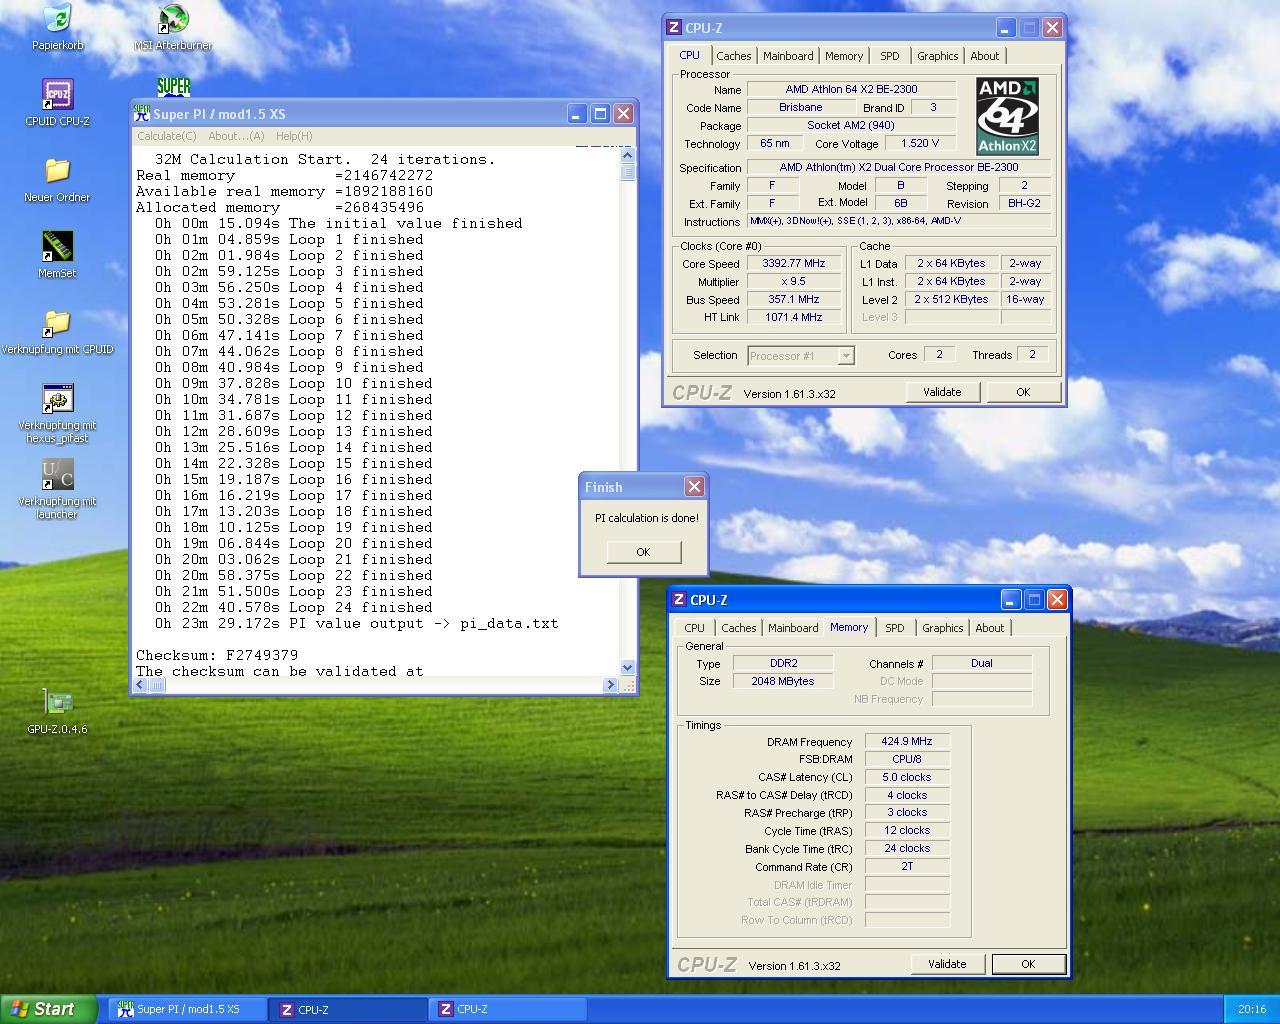Launch GPU-Z.0.4.6 desktop icon
This screenshot has width=1280, height=1024.
tap(57, 703)
